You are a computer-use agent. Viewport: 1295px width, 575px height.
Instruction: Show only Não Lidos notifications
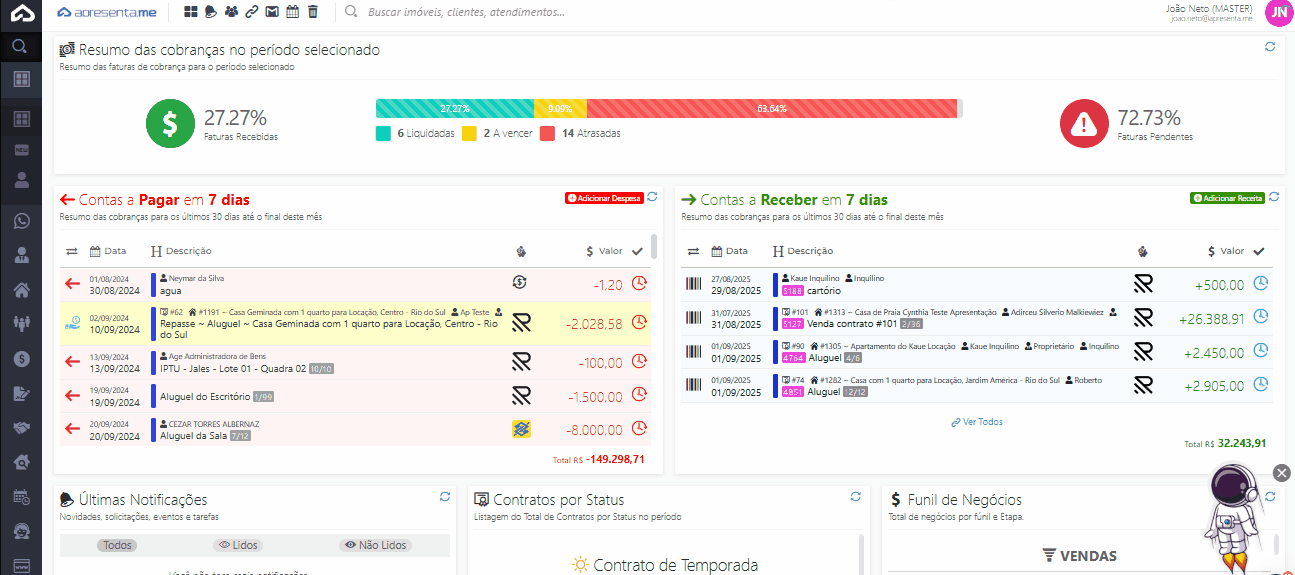375,545
